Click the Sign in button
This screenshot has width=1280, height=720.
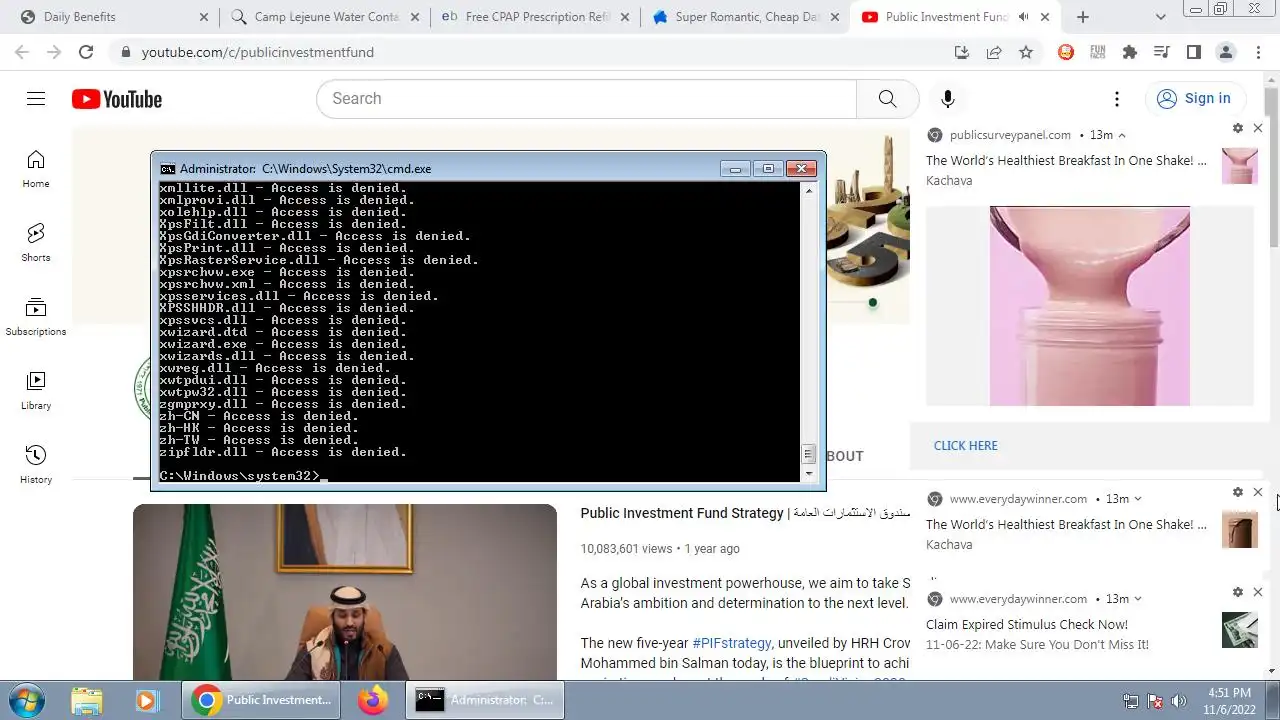pyautogui.click(x=1194, y=98)
